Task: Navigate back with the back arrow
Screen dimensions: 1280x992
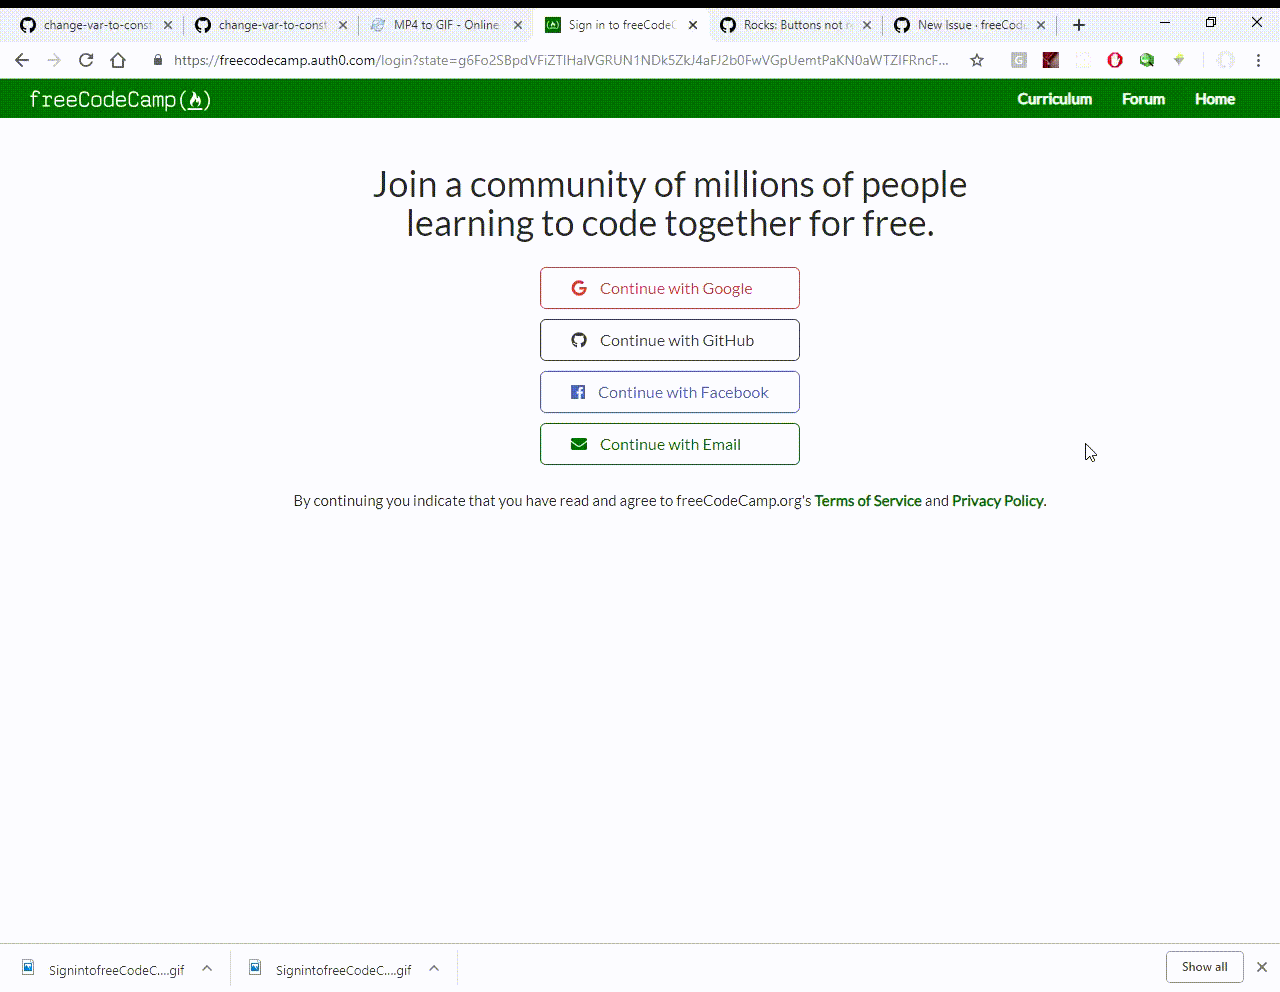Action: pyautogui.click(x=22, y=60)
